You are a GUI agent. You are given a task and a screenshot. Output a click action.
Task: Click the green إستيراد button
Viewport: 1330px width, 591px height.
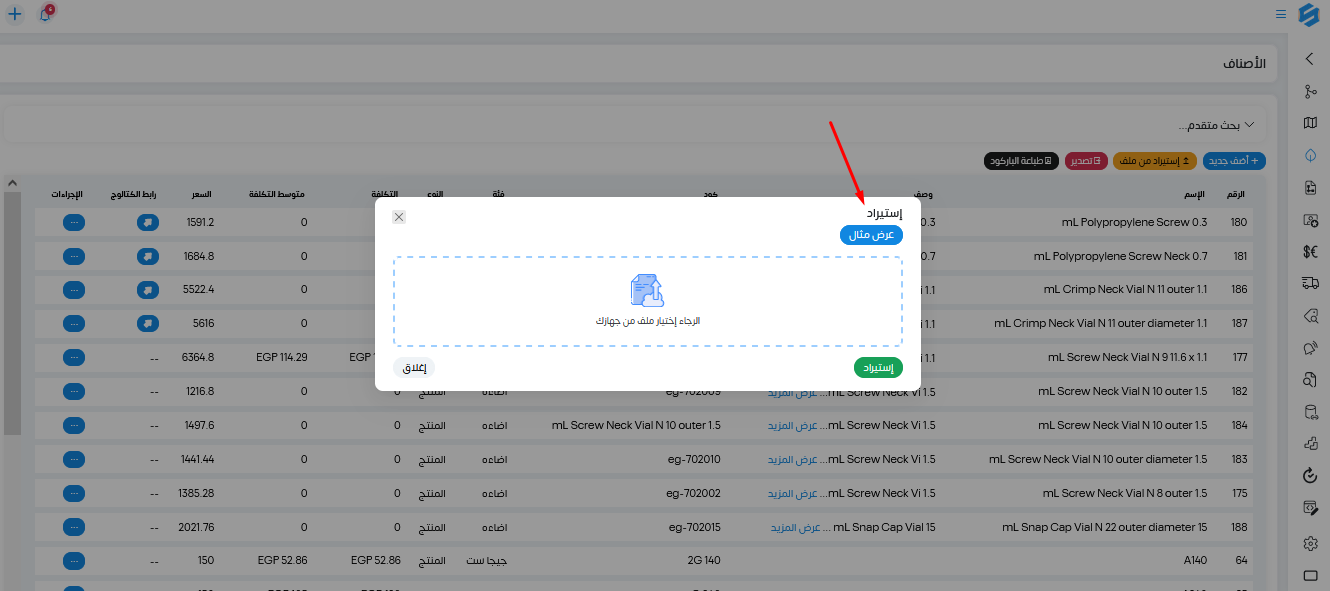click(878, 368)
